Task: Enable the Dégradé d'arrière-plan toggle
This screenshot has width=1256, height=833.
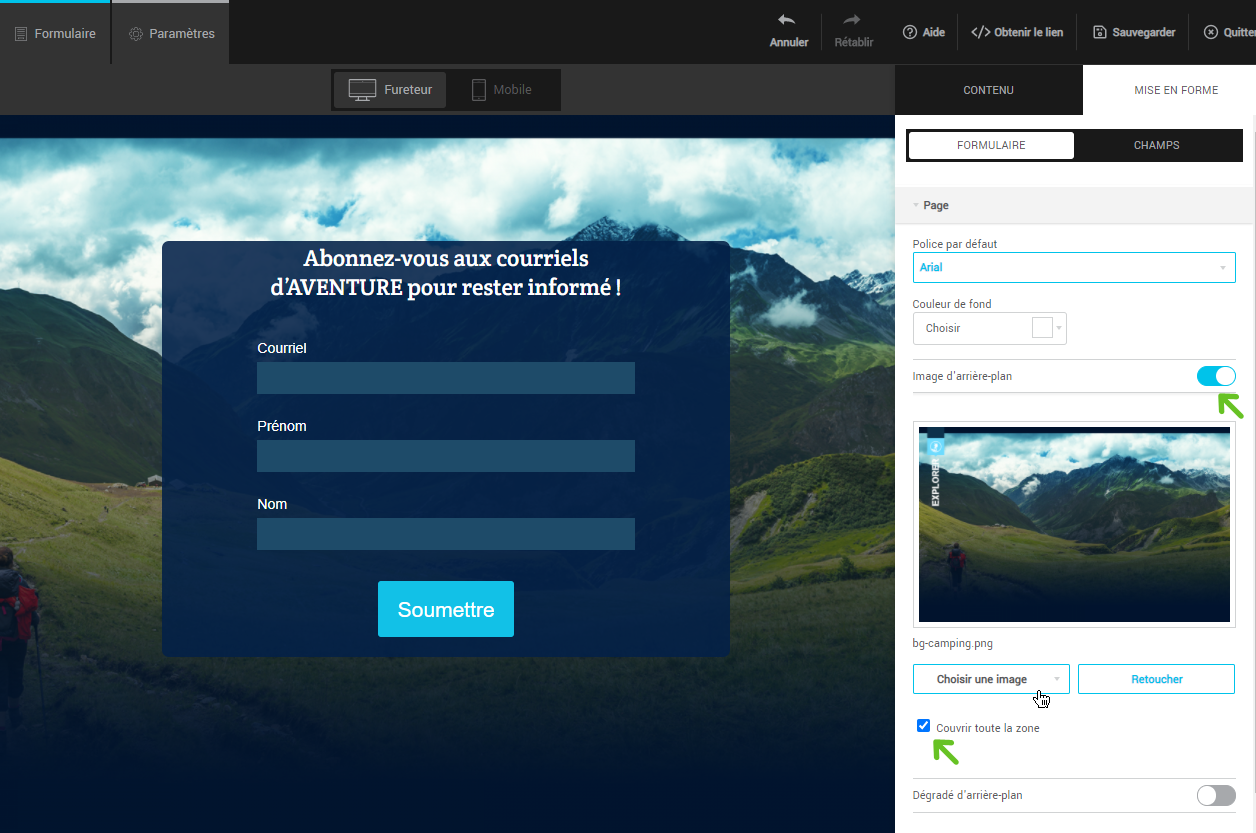Action: (x=1216, y=795)
